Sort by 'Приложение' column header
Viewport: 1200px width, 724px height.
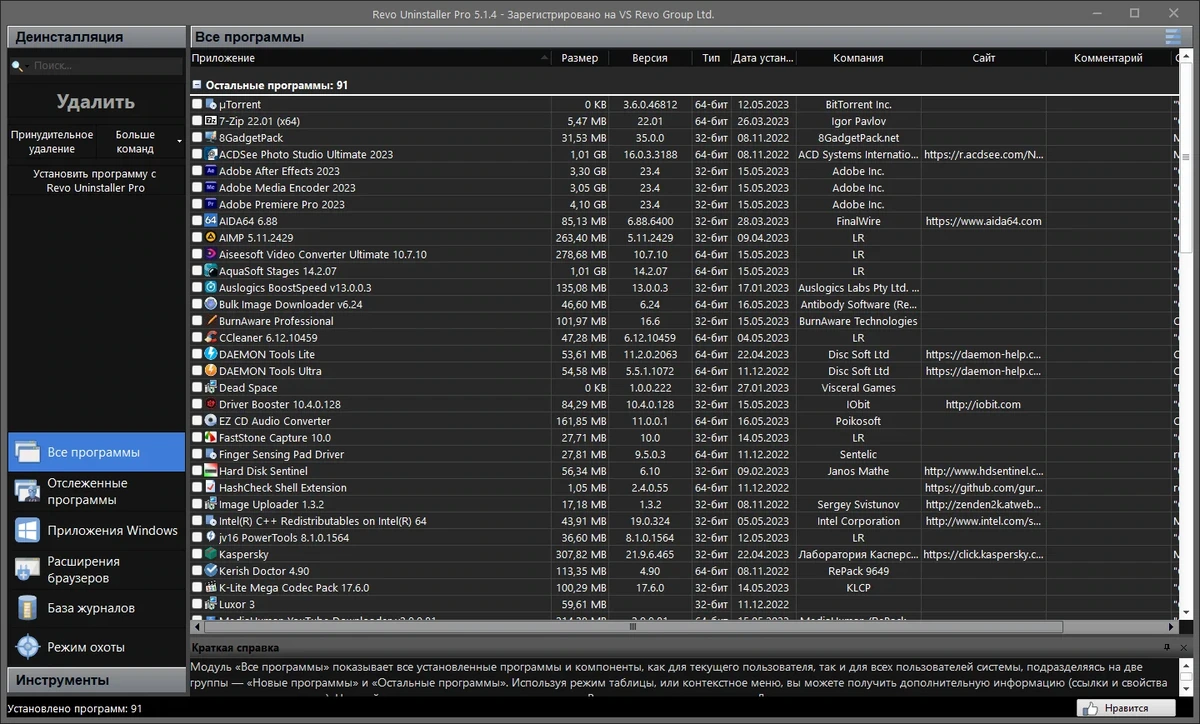(370, 58)
